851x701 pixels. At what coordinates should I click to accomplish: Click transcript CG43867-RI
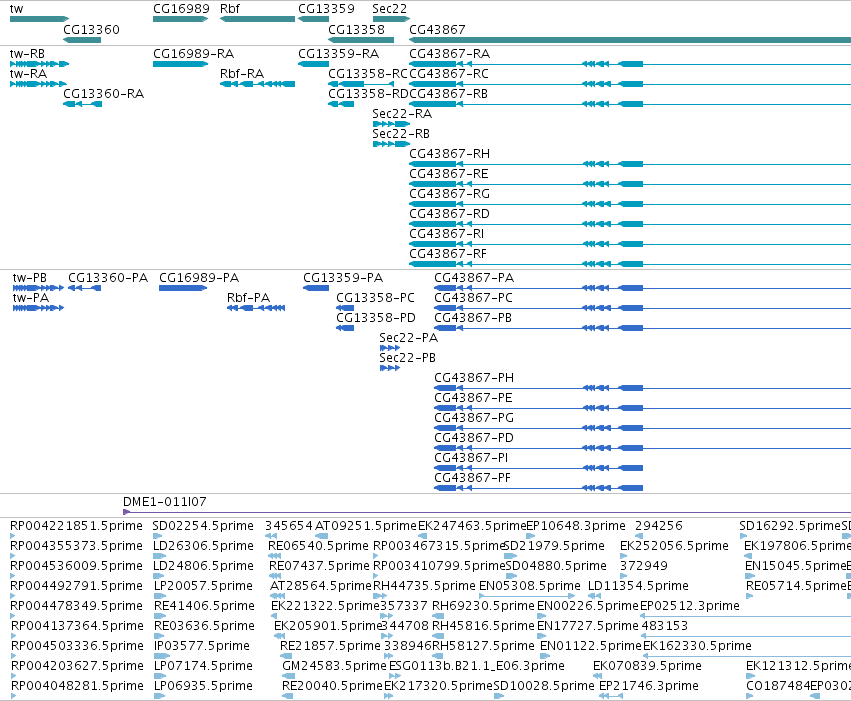pos(447,234)
